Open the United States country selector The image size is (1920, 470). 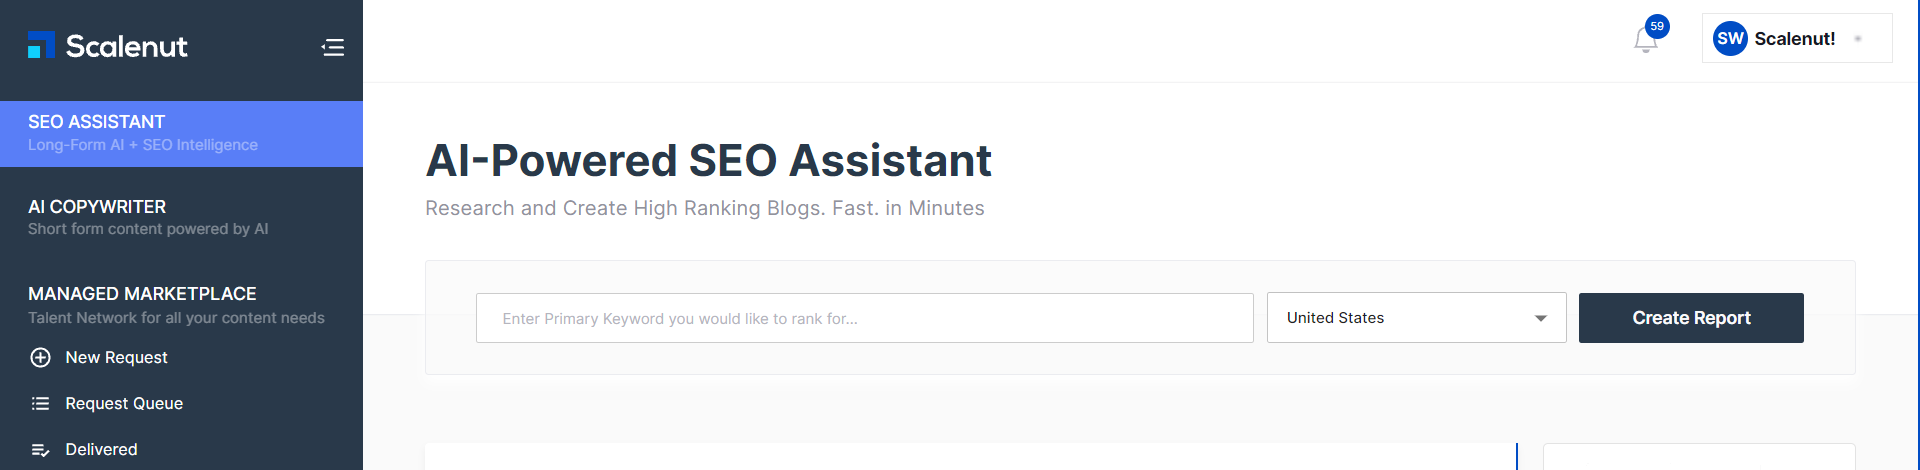1416,318
